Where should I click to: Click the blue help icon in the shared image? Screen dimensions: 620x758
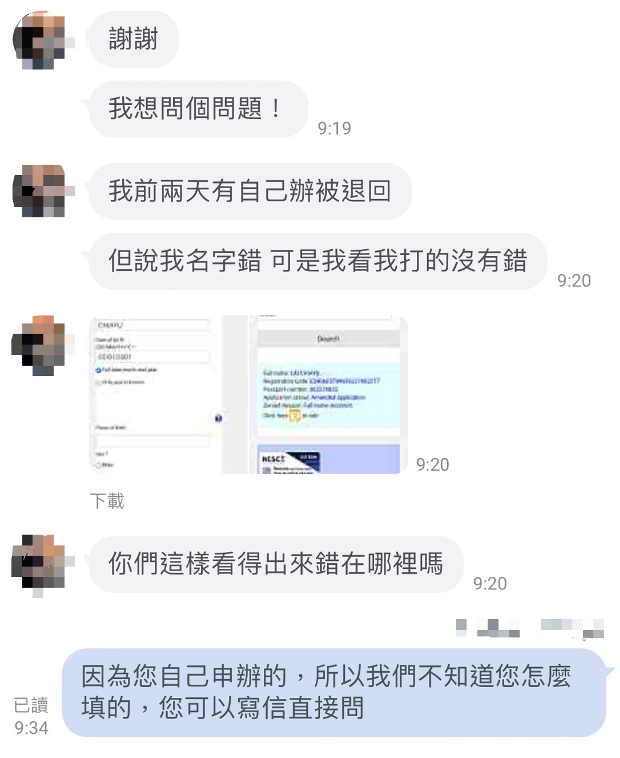pyautogui.click(x=218, y=418)
